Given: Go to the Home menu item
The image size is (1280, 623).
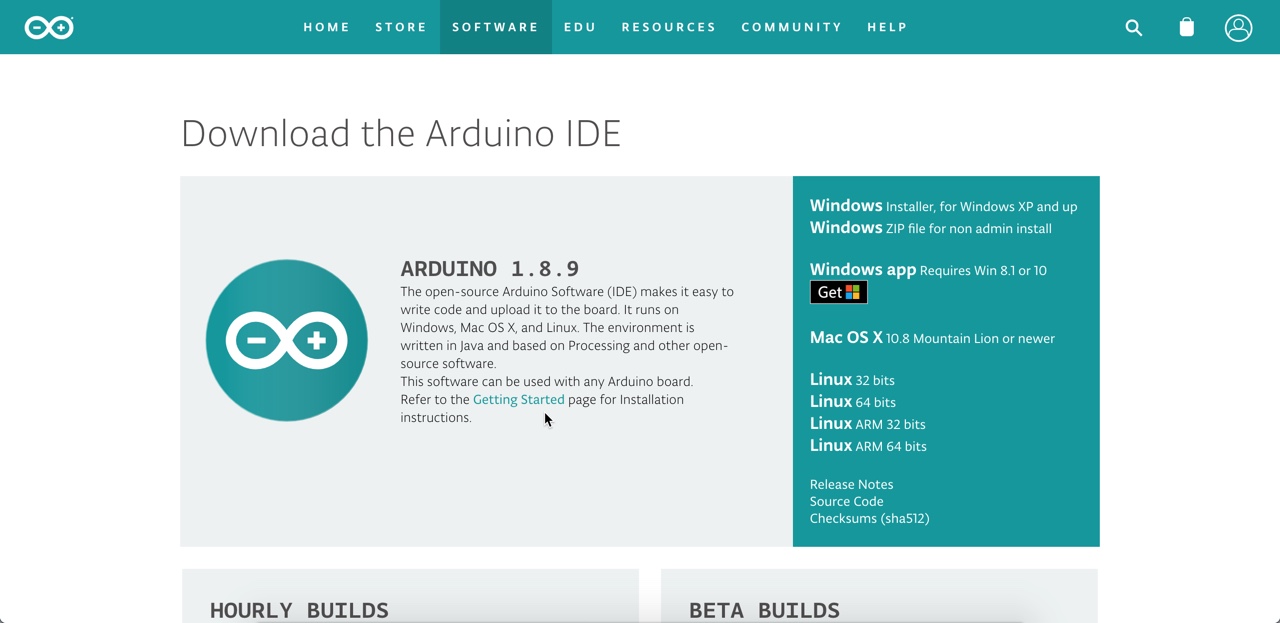Looking at the screenshot, I should point(327,27).
